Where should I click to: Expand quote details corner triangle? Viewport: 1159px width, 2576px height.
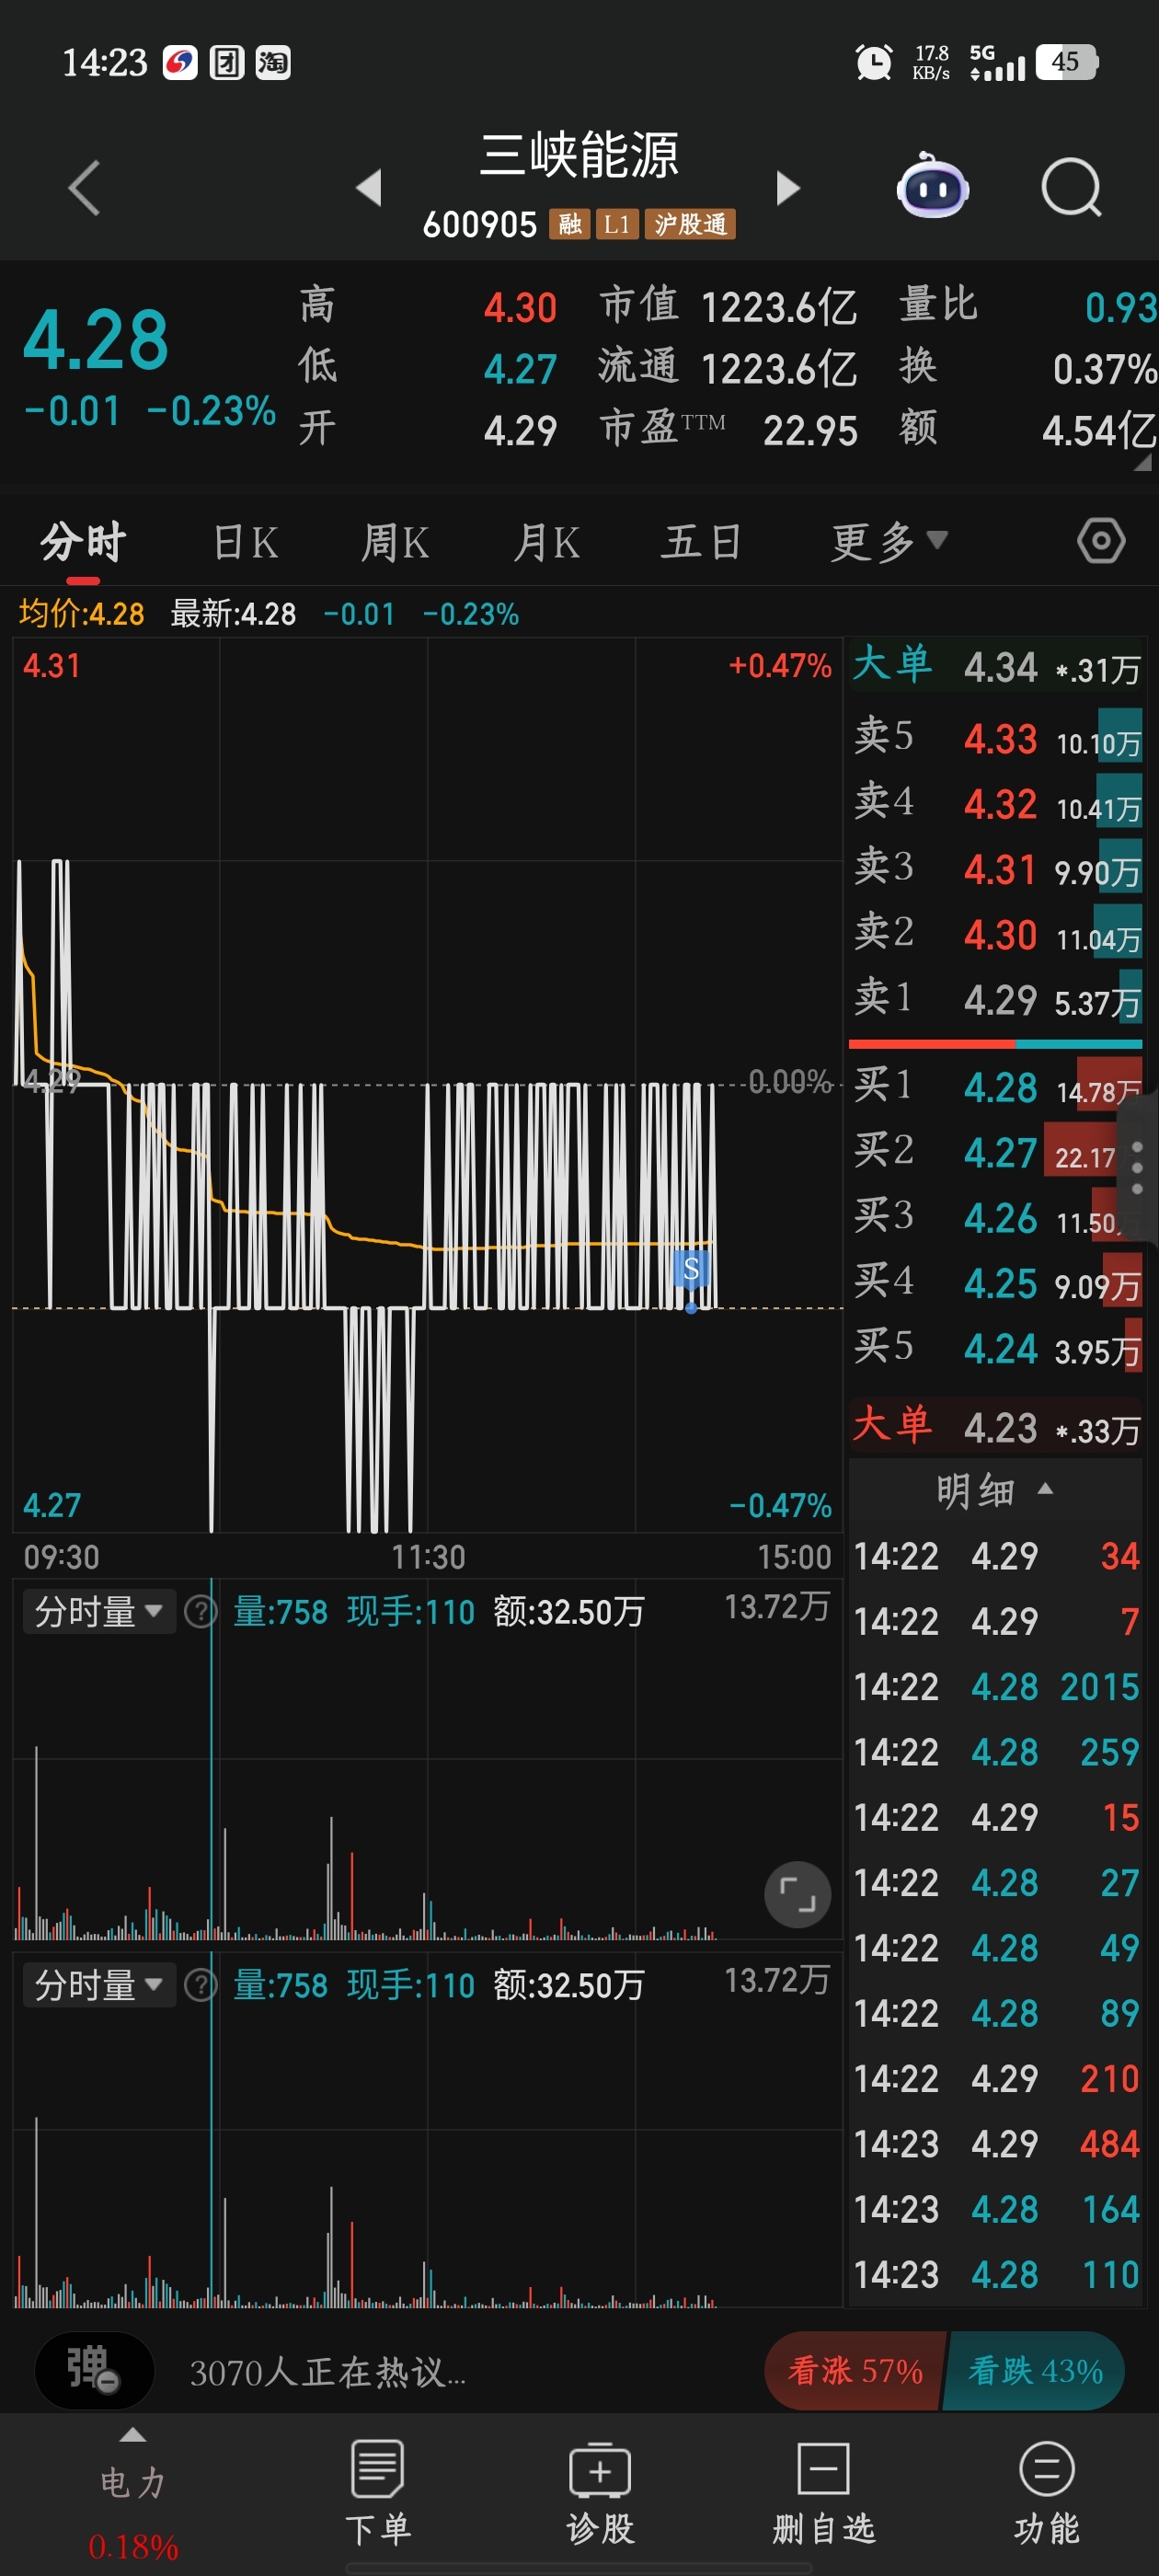[1142, 463]
